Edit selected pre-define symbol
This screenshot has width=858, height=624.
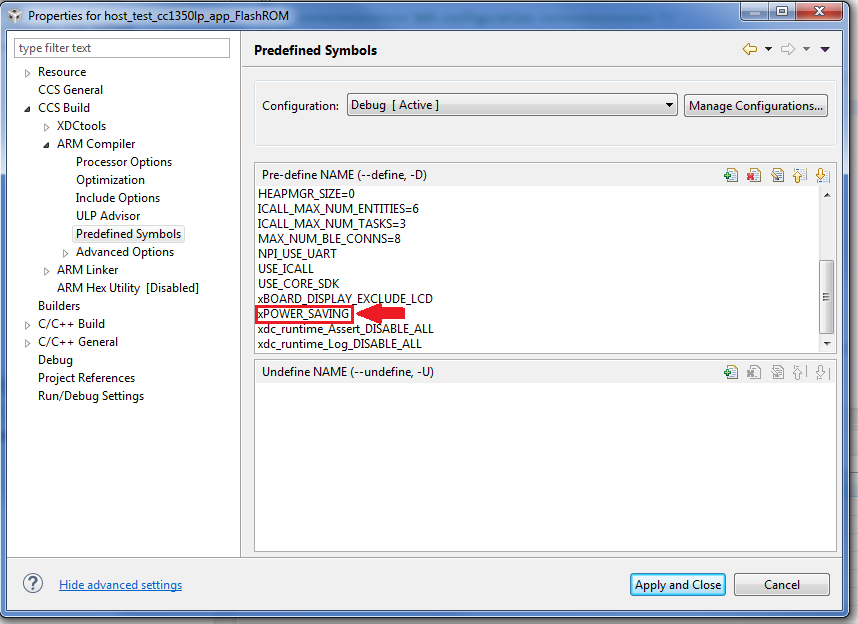[777, 175]
